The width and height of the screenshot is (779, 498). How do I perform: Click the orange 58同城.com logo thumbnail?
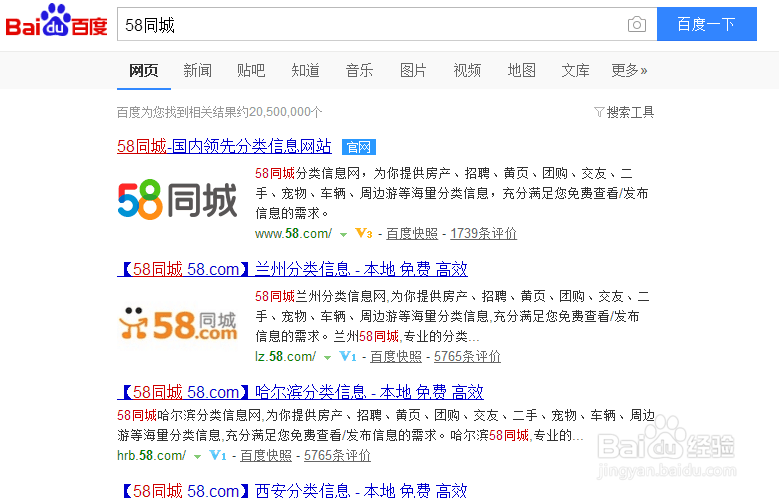coord(178,324)
